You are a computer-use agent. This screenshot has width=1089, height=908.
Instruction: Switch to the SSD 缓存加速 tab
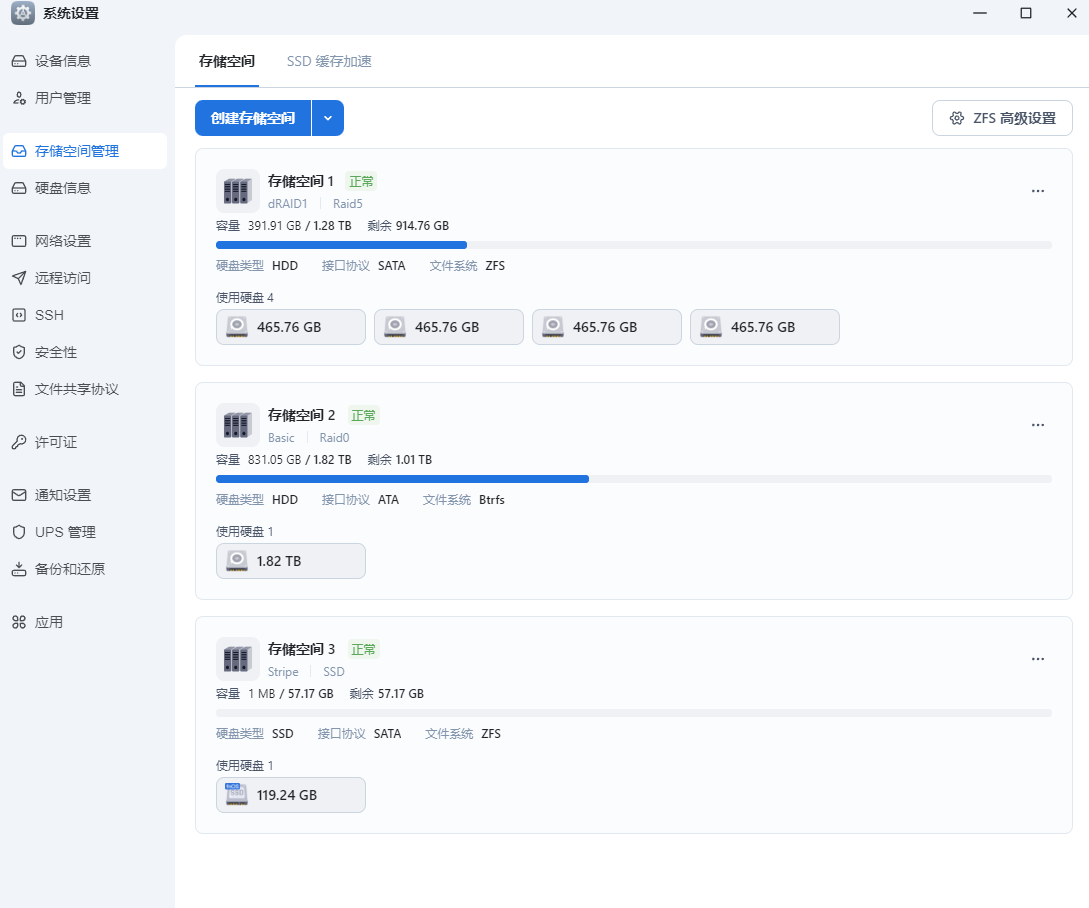coord(329,61)
